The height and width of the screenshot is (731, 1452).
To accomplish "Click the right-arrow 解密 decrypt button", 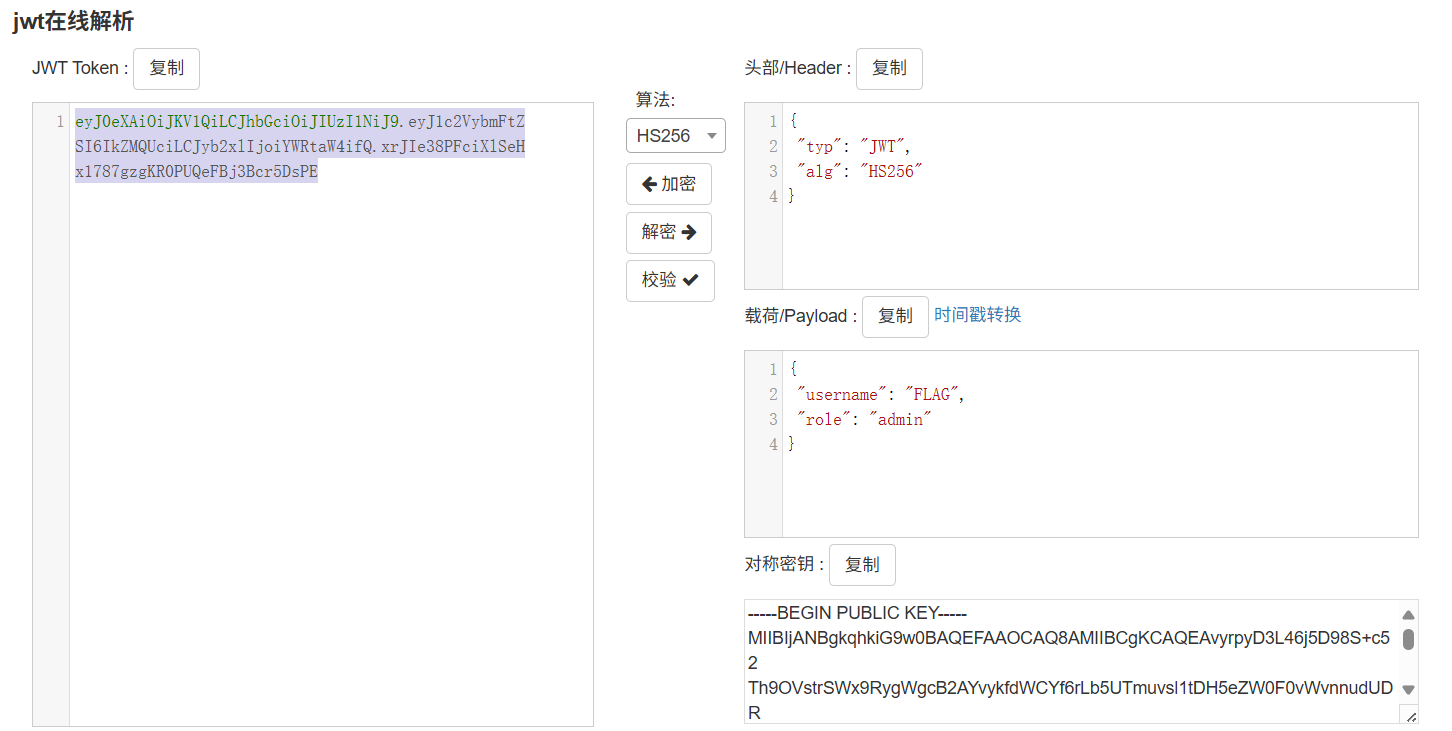I will pyautogui.click(x=668, y=232).
